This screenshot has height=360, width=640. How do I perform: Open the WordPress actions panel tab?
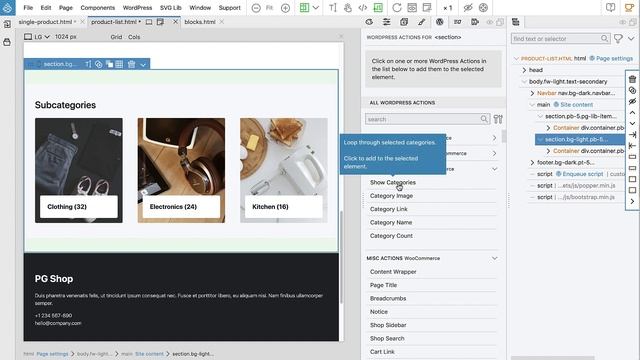pos(440,22)
